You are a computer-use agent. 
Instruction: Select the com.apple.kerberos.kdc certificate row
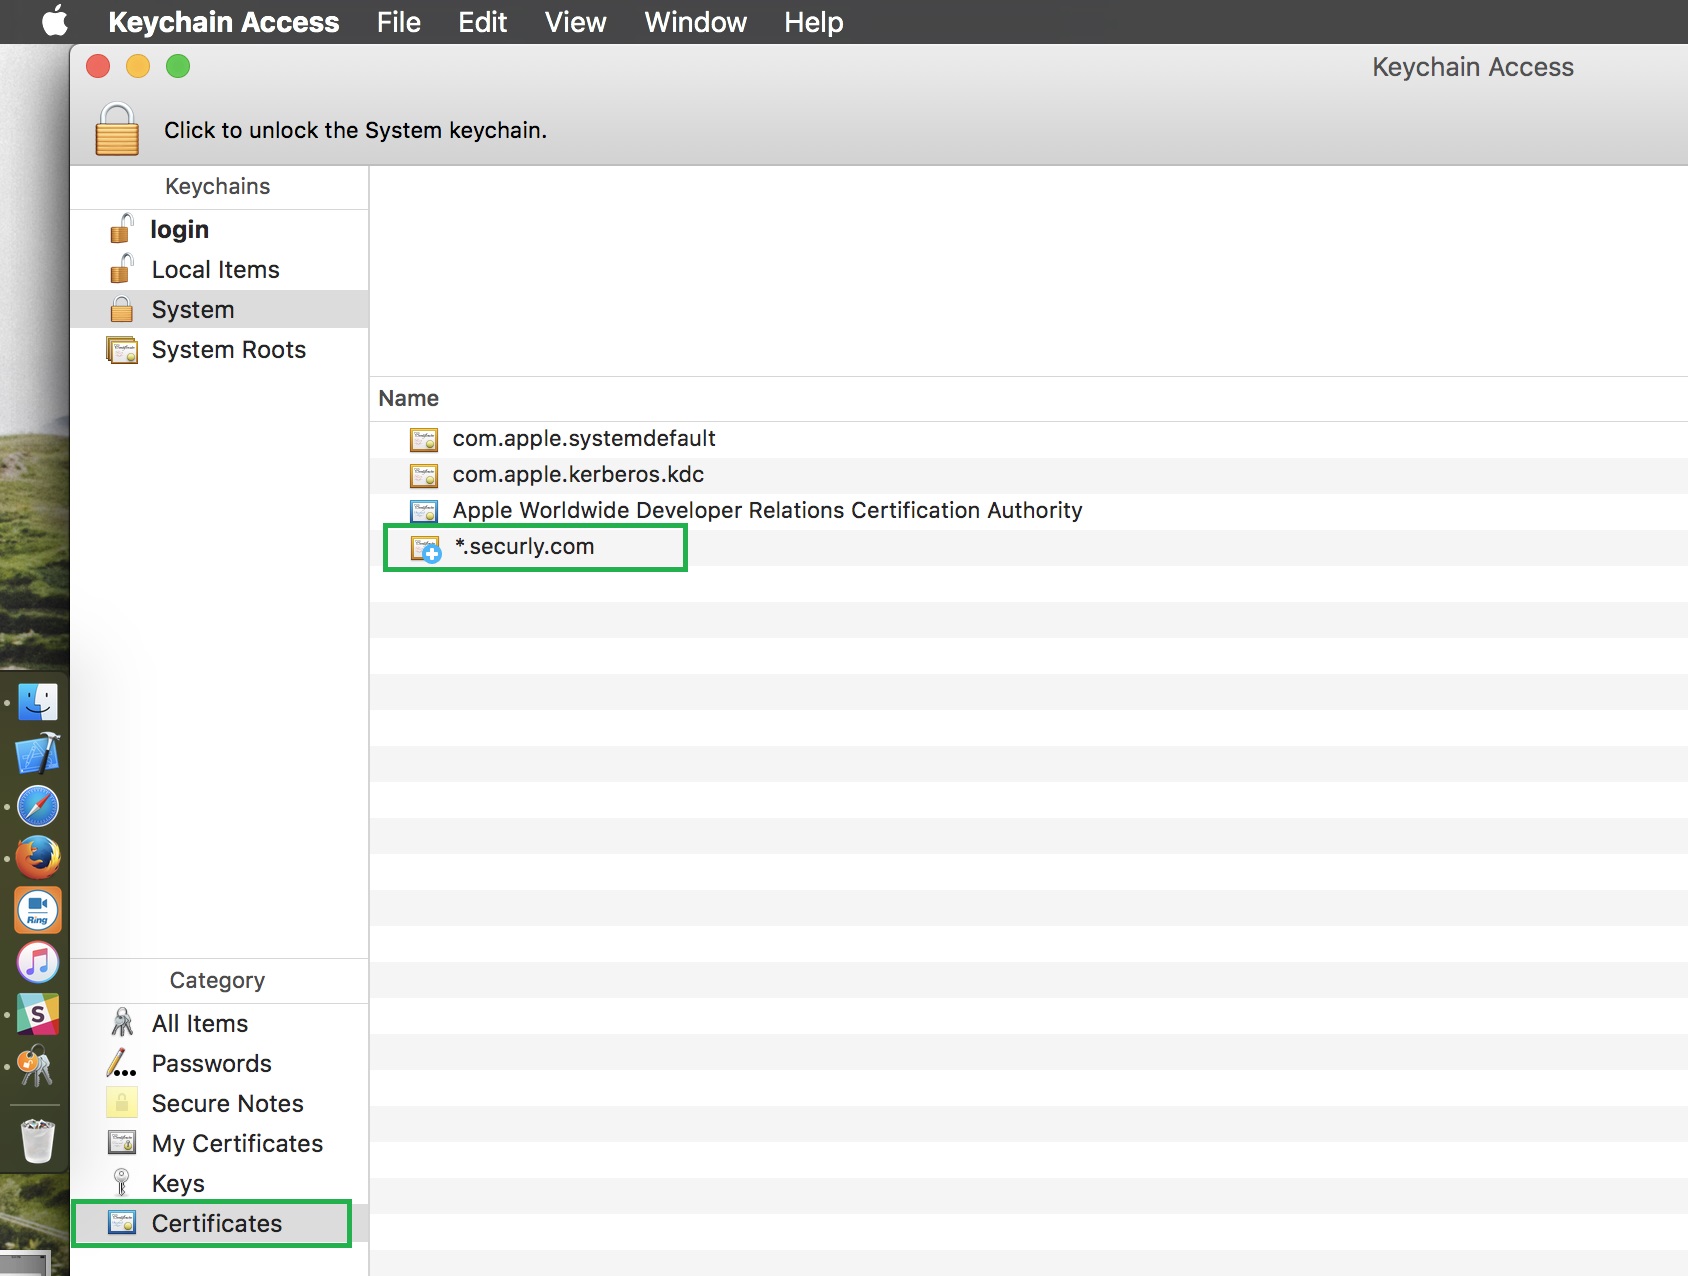coord(1028,475)
